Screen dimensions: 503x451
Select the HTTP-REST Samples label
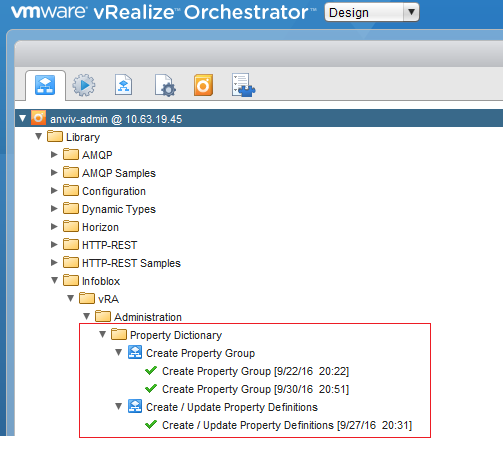(x=131, y=263)
